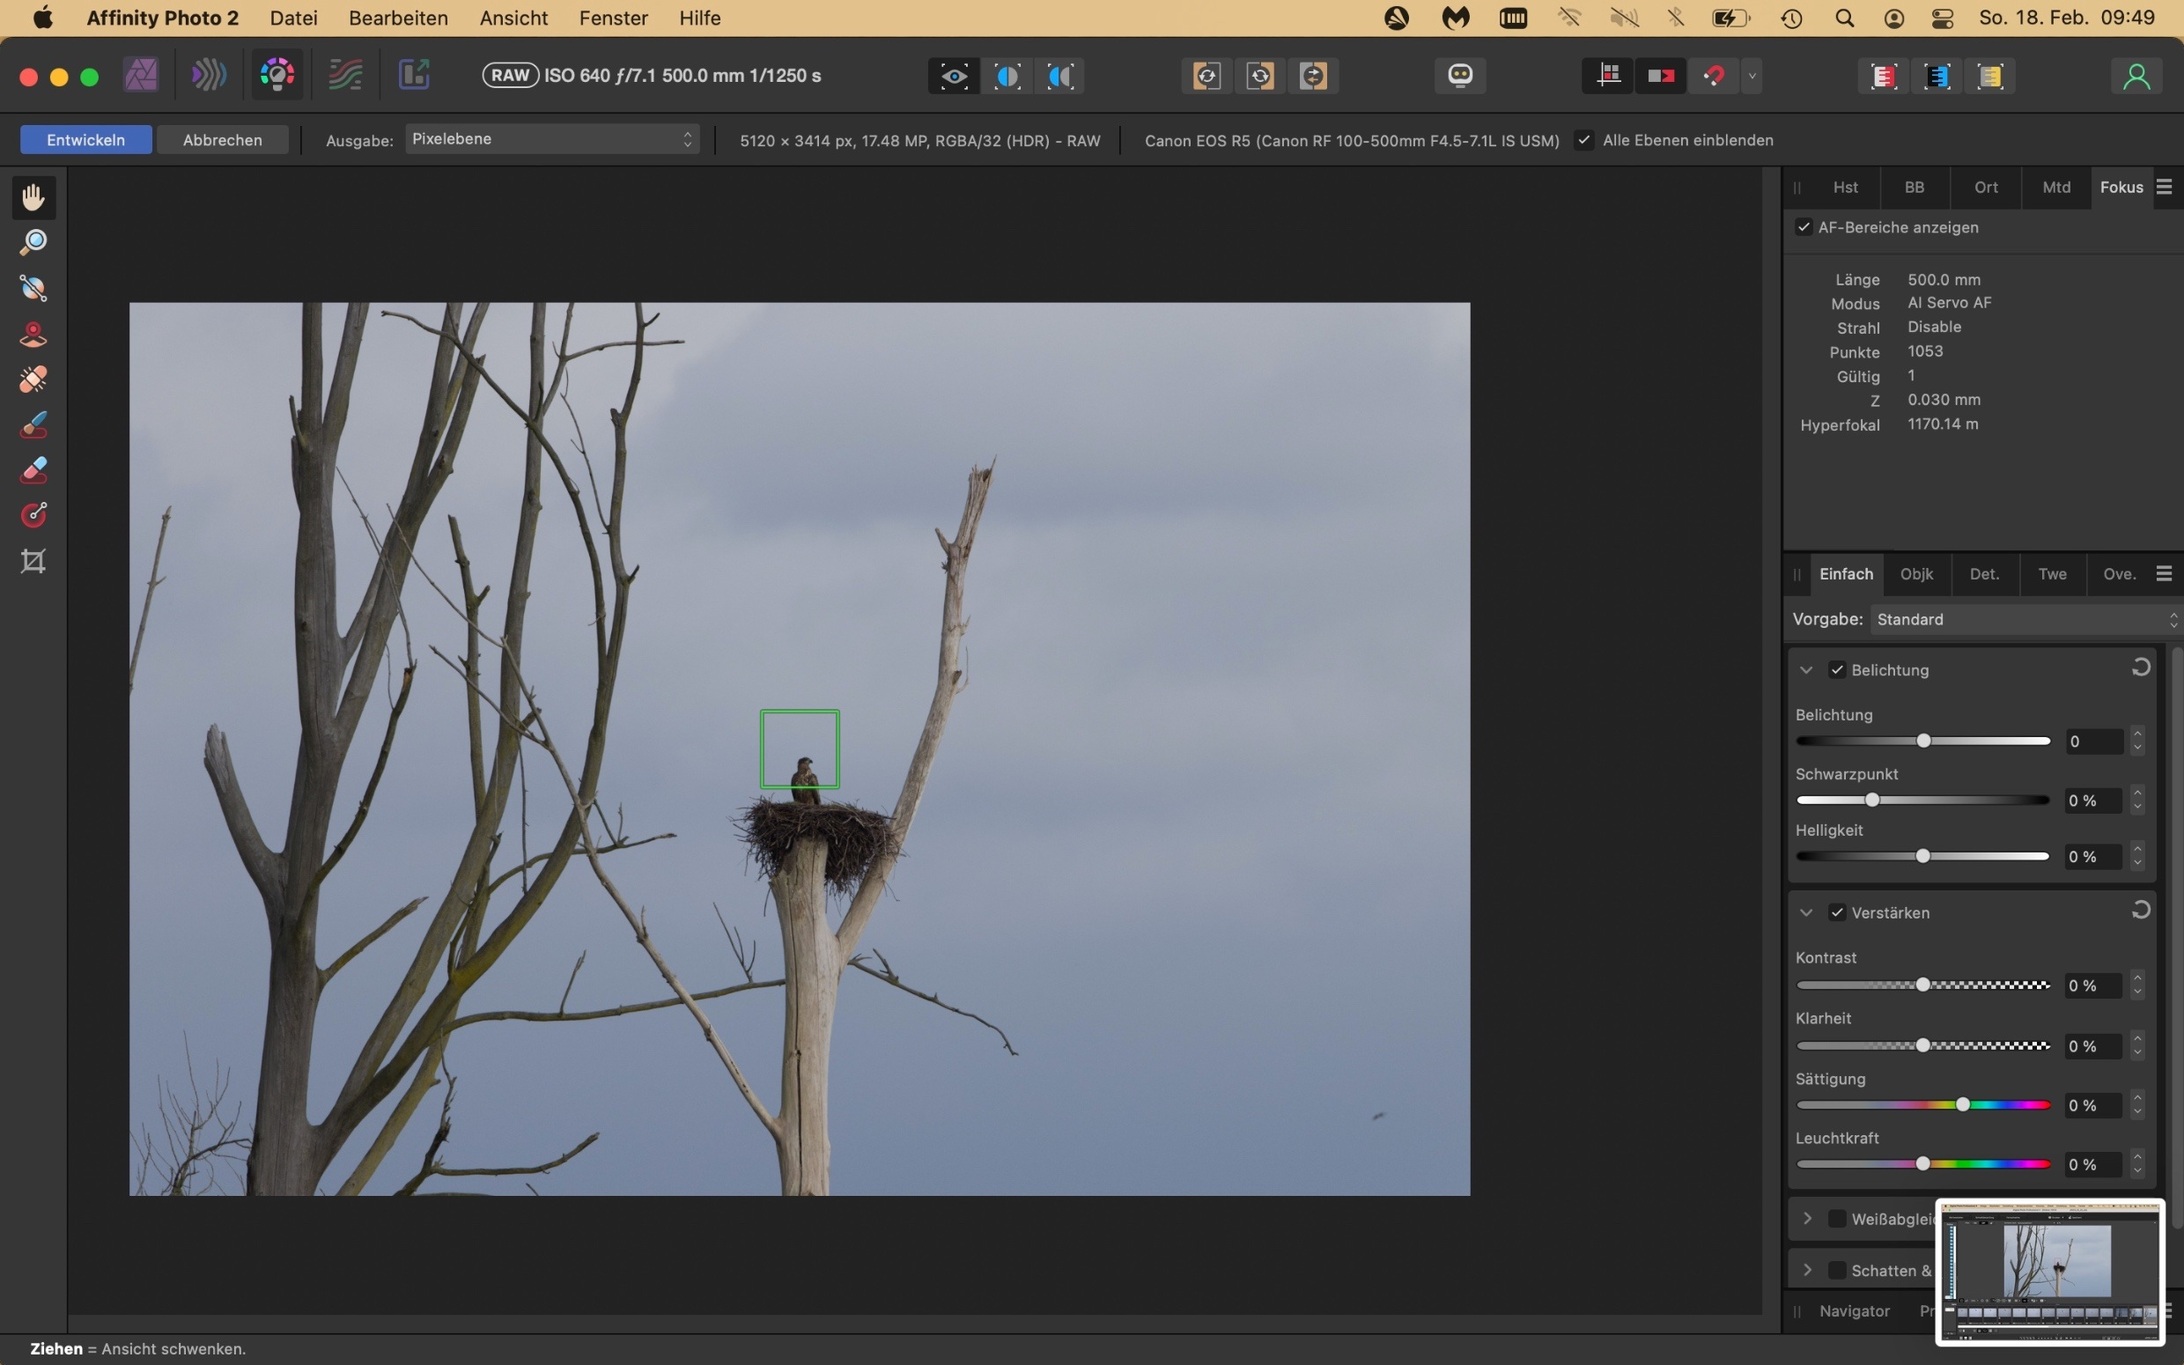
Task: Click the Kontrast slider handle
Action: (1922, 985)
